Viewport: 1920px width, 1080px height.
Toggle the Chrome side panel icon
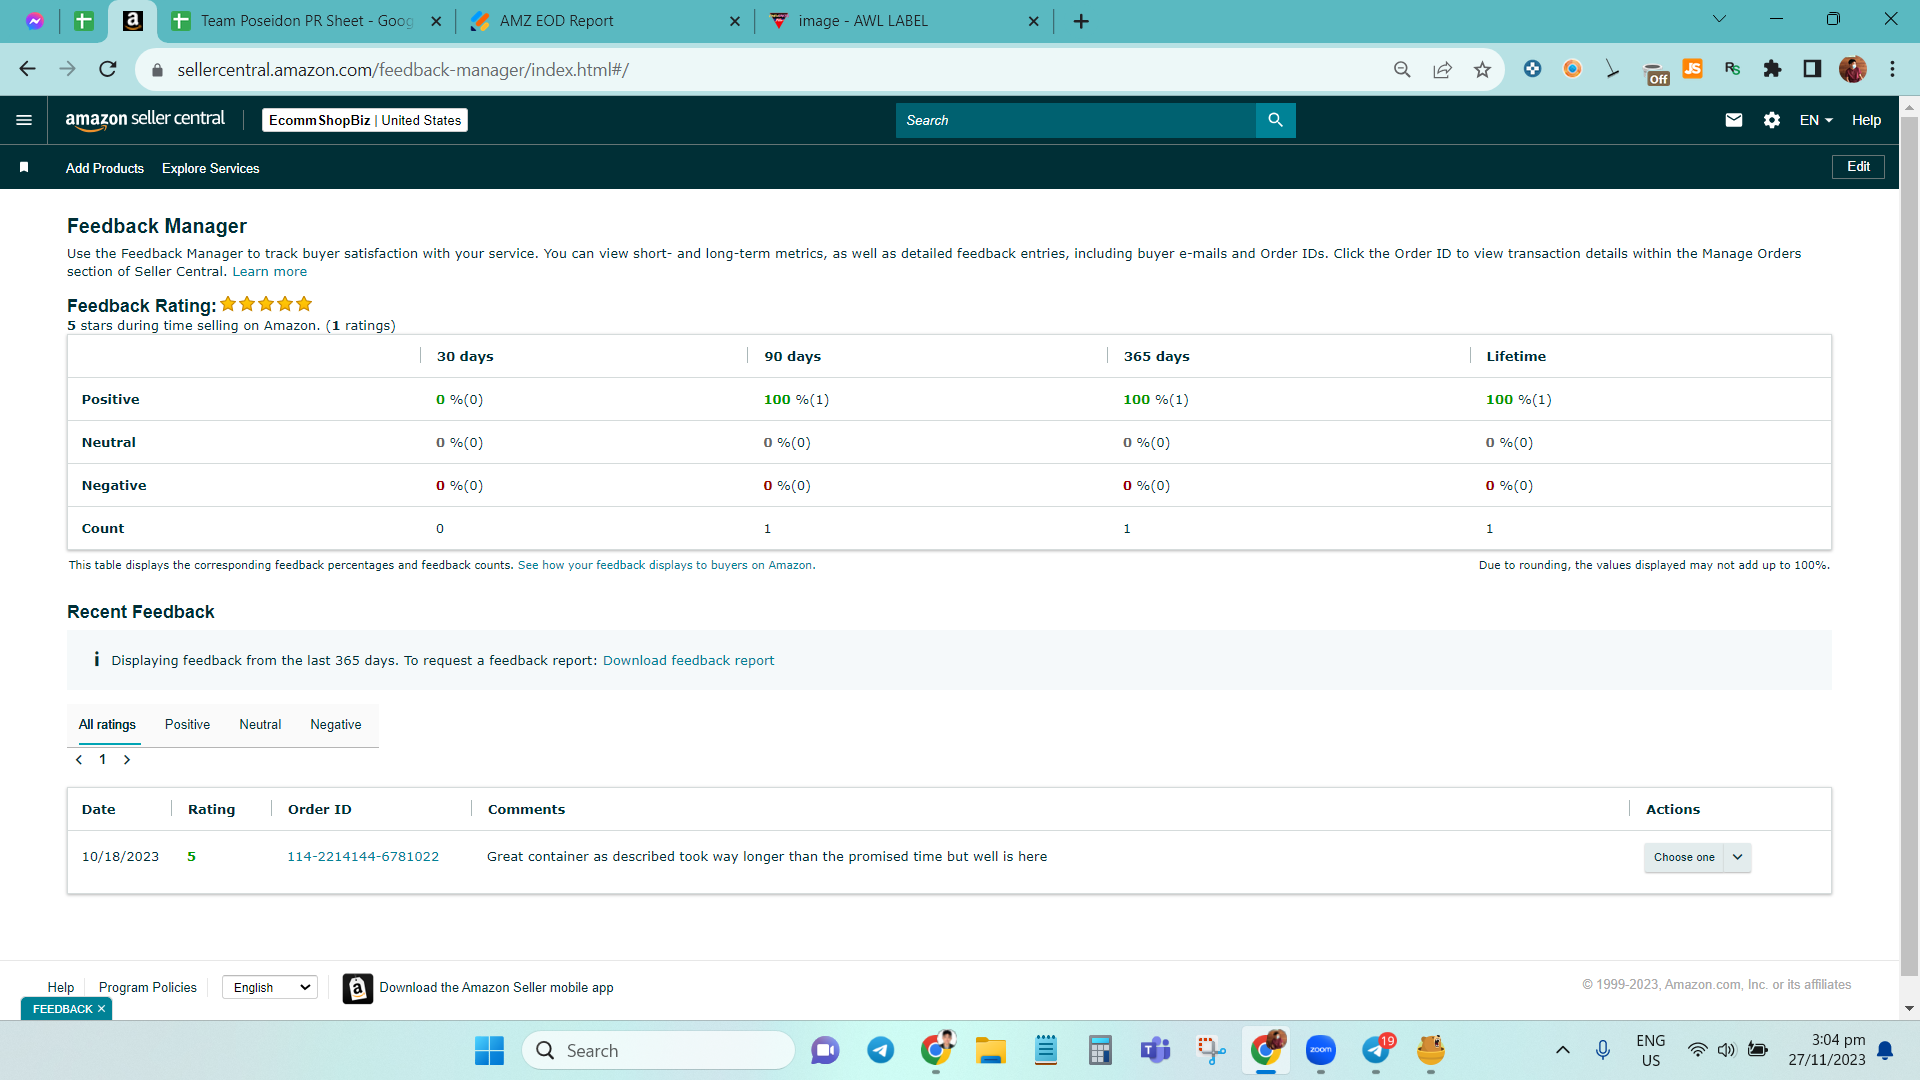point(1812,69)
